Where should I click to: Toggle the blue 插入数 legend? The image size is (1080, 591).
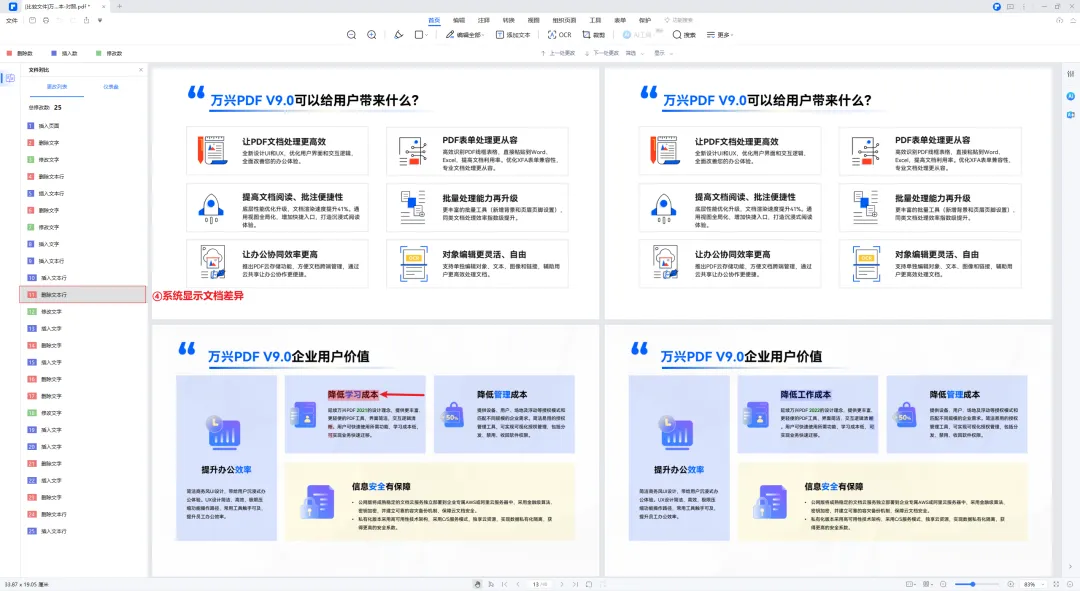pyautogui.click(x=64, y=53)
